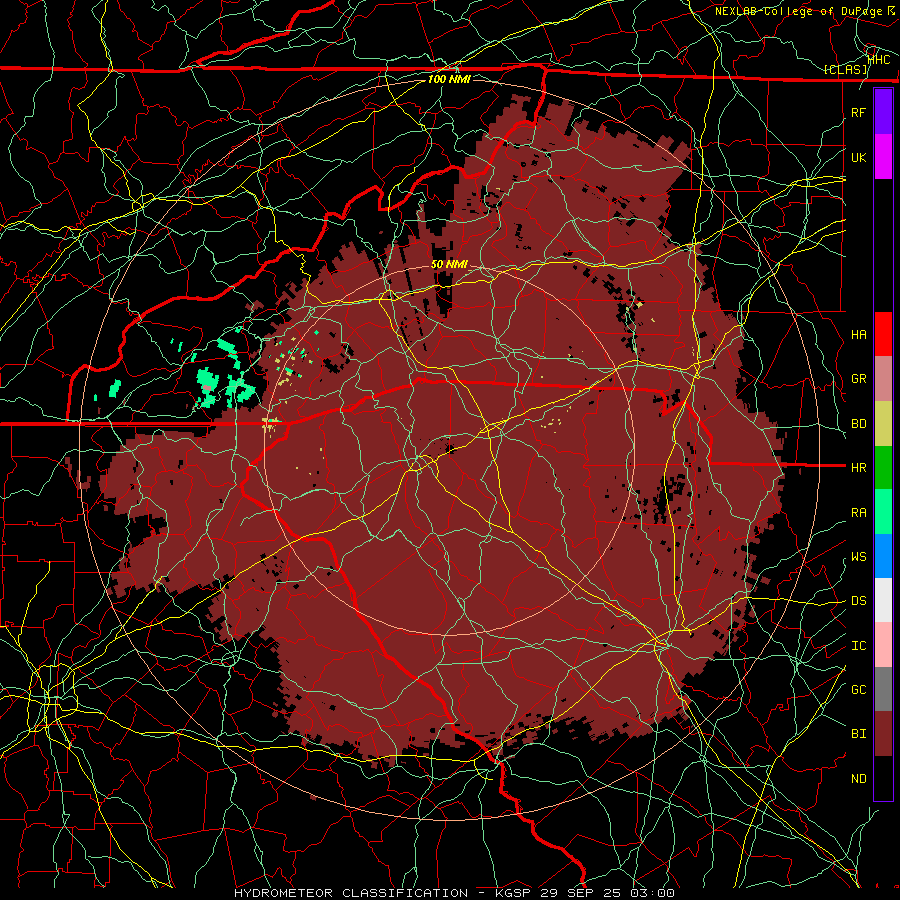This screenshot has width=900, height=900.
Task: Click the 29 SEP 25 date text
Action: click(580, 893)
